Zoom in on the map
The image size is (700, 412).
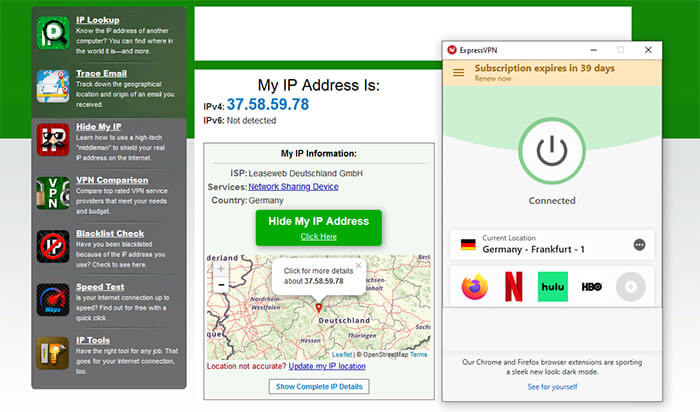point(221,269)
